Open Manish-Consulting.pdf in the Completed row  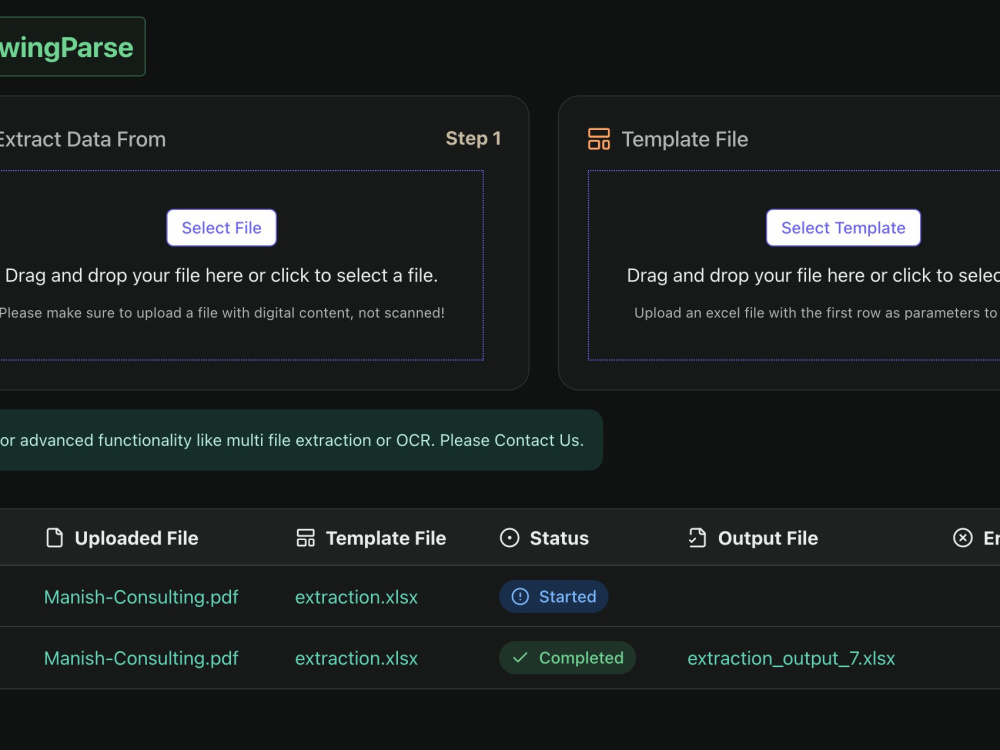(141, 658)
